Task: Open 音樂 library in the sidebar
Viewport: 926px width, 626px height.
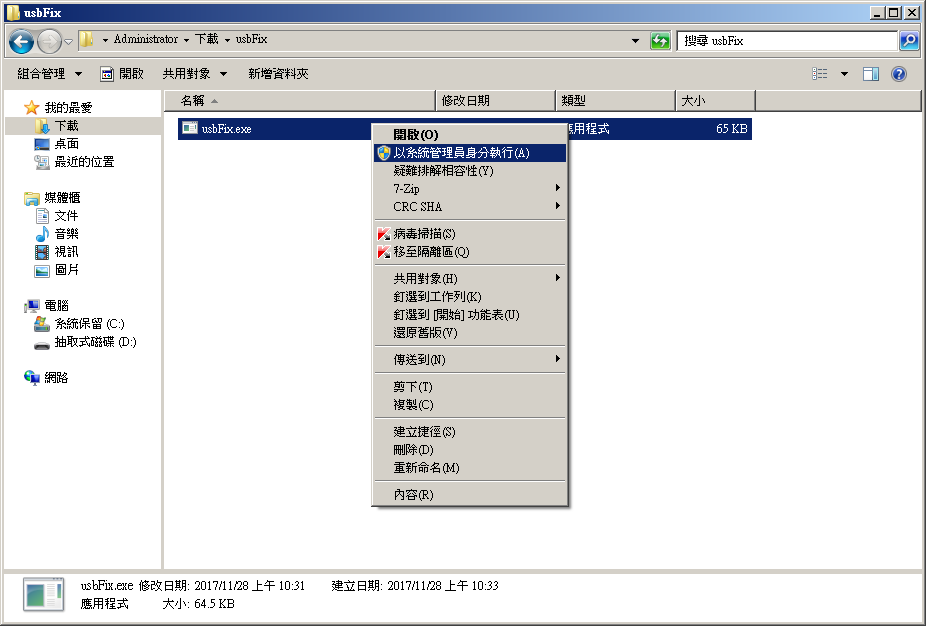Action: coord(66,234)
